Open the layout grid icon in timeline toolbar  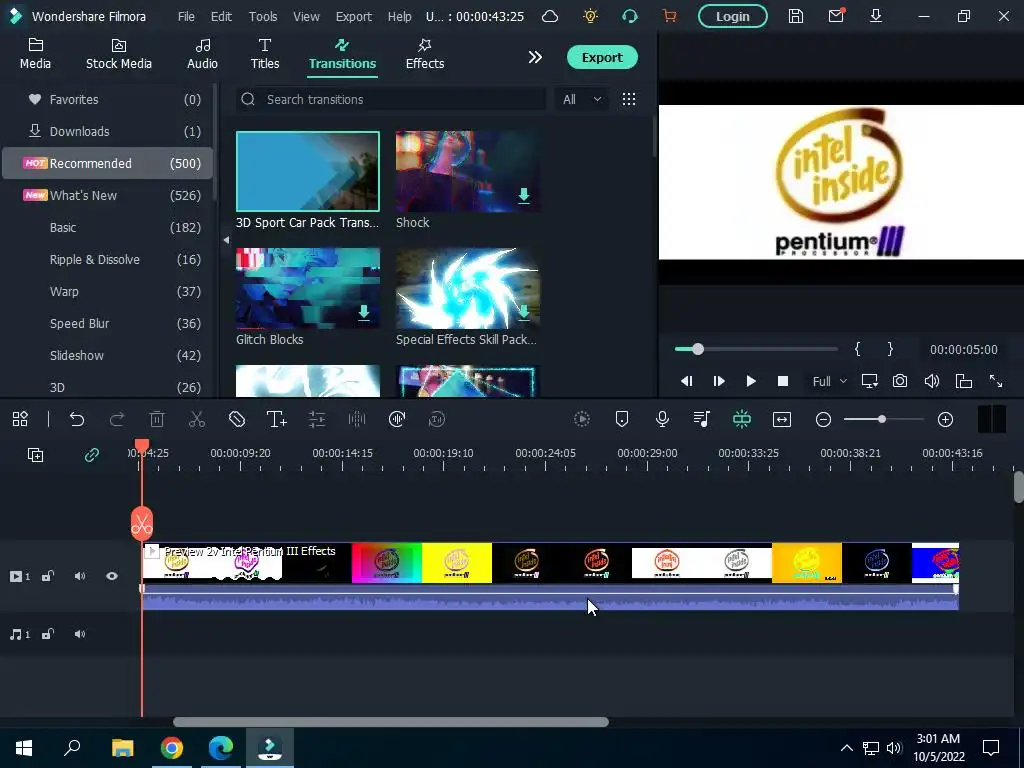click(20, 419)
